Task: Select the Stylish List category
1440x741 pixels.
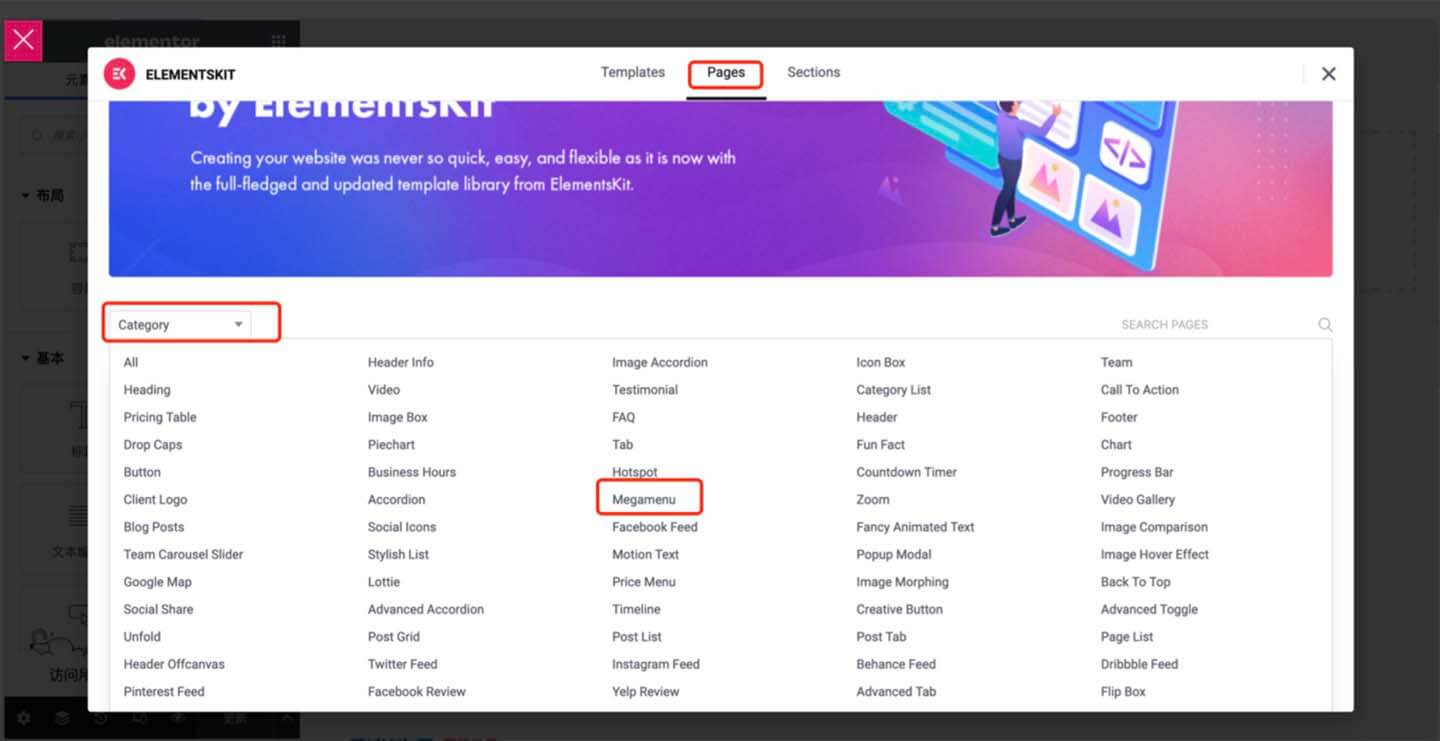Action: [398, 554]
